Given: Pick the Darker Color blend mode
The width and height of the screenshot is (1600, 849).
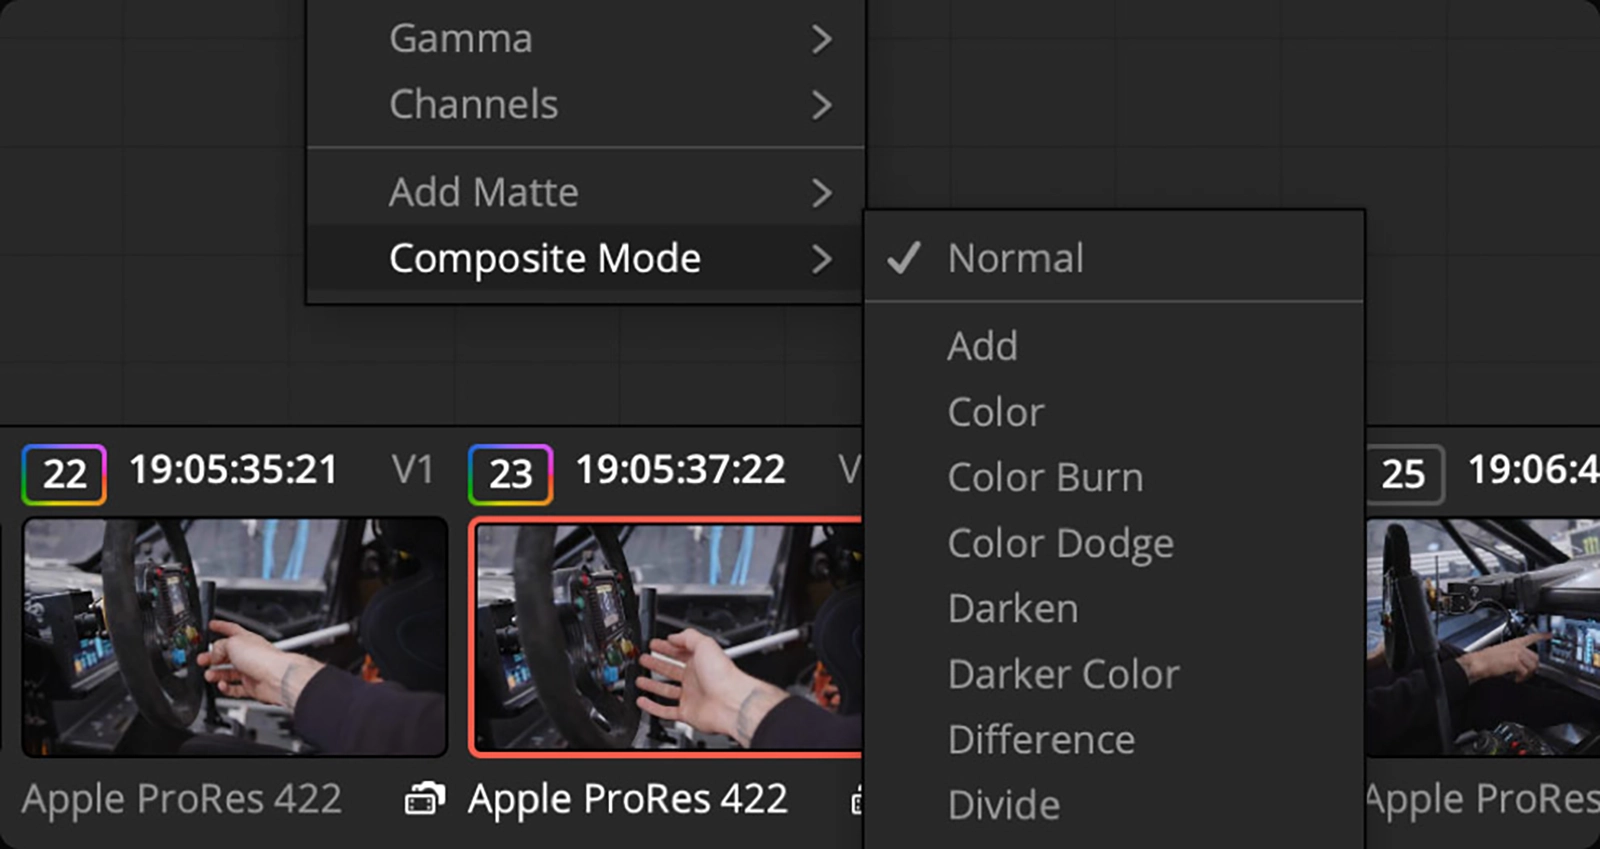Looking at the screenshot, I should point(1063,674).
